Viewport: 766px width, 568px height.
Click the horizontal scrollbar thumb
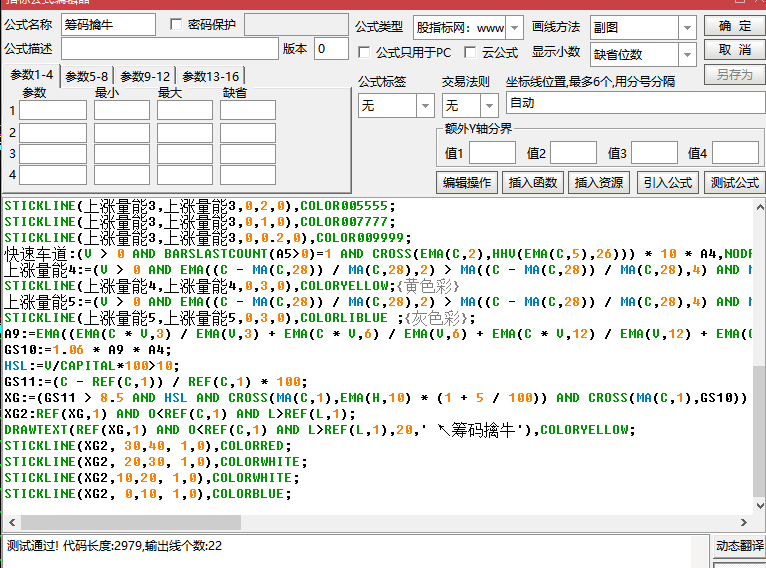pos(131,523)
